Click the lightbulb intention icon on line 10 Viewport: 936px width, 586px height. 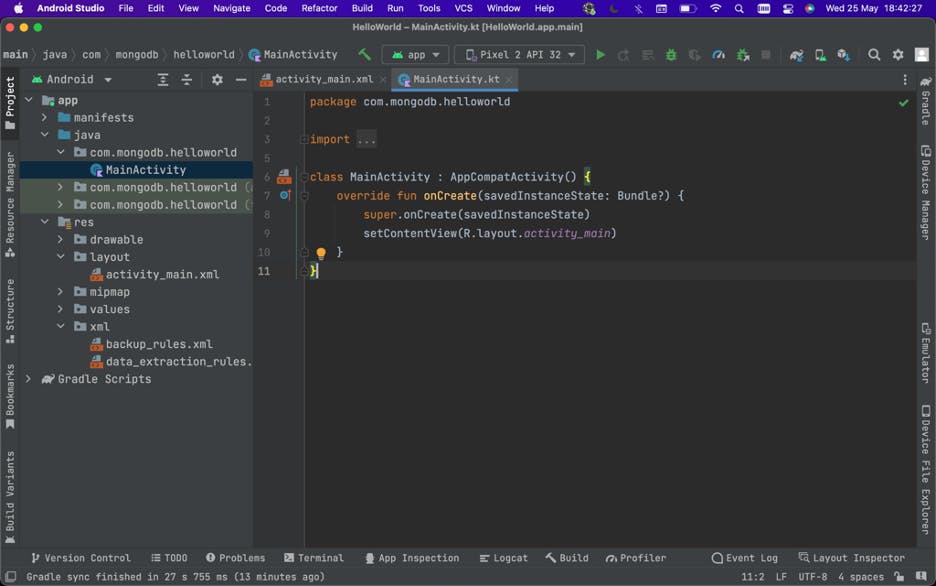click(x=321, y=253)
